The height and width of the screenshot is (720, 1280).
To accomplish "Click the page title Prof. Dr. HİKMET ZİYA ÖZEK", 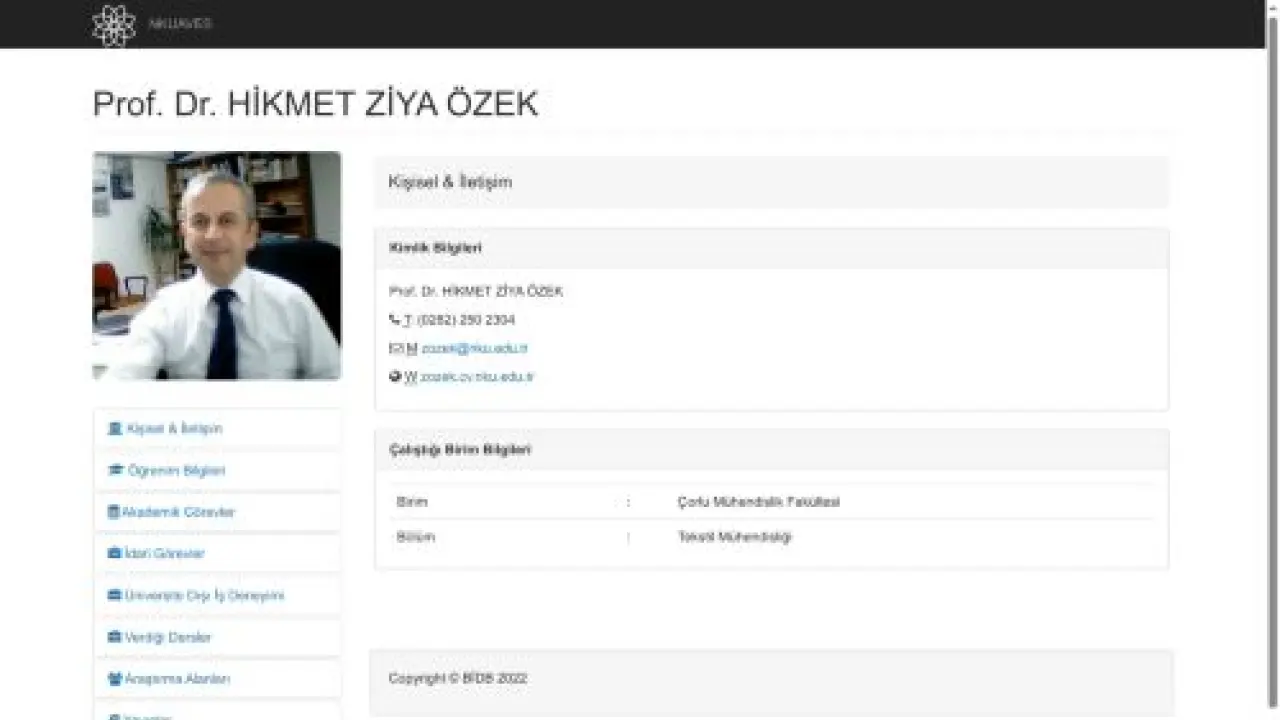I will pos(315,104).
